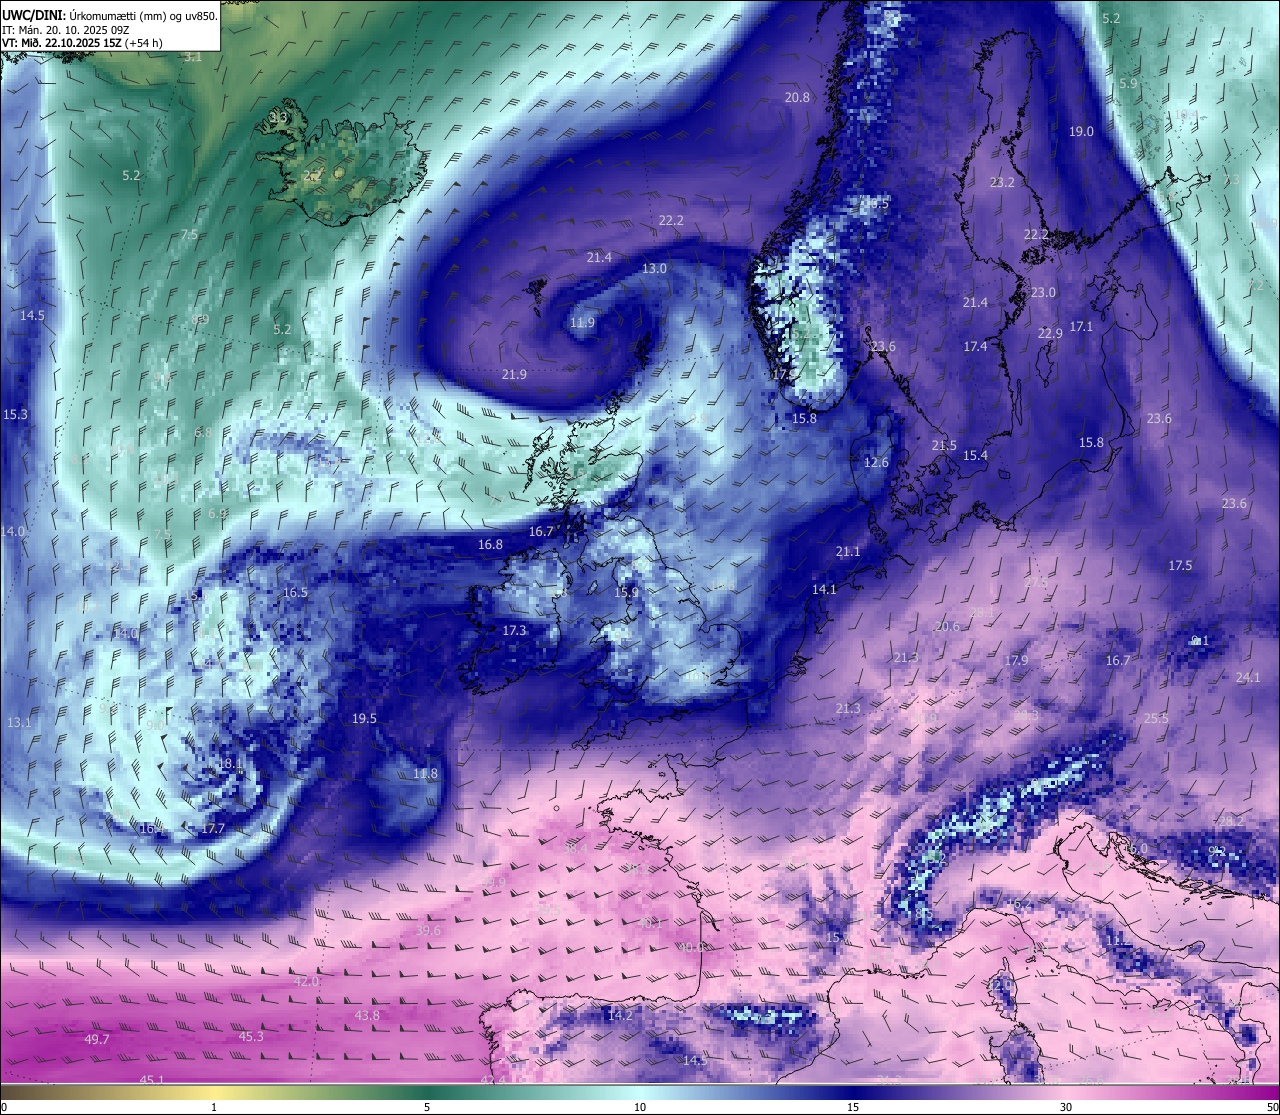
Task: Click the 25.5 value label
Action: [x=1156, y=718]
